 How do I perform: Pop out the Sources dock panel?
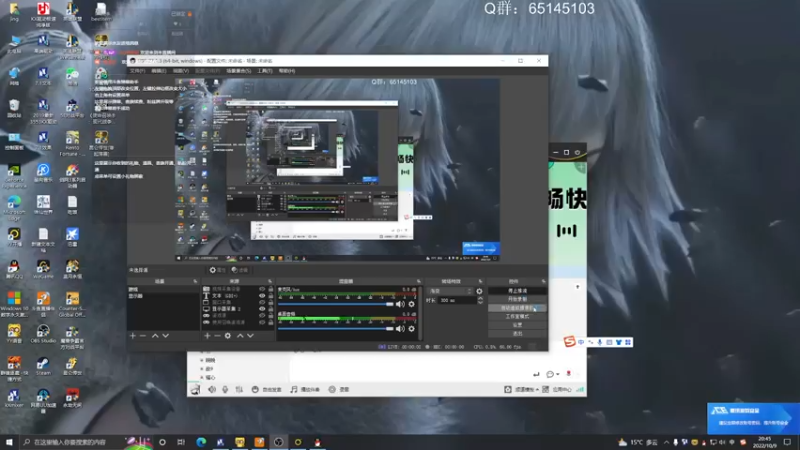[x=270, y=282]
